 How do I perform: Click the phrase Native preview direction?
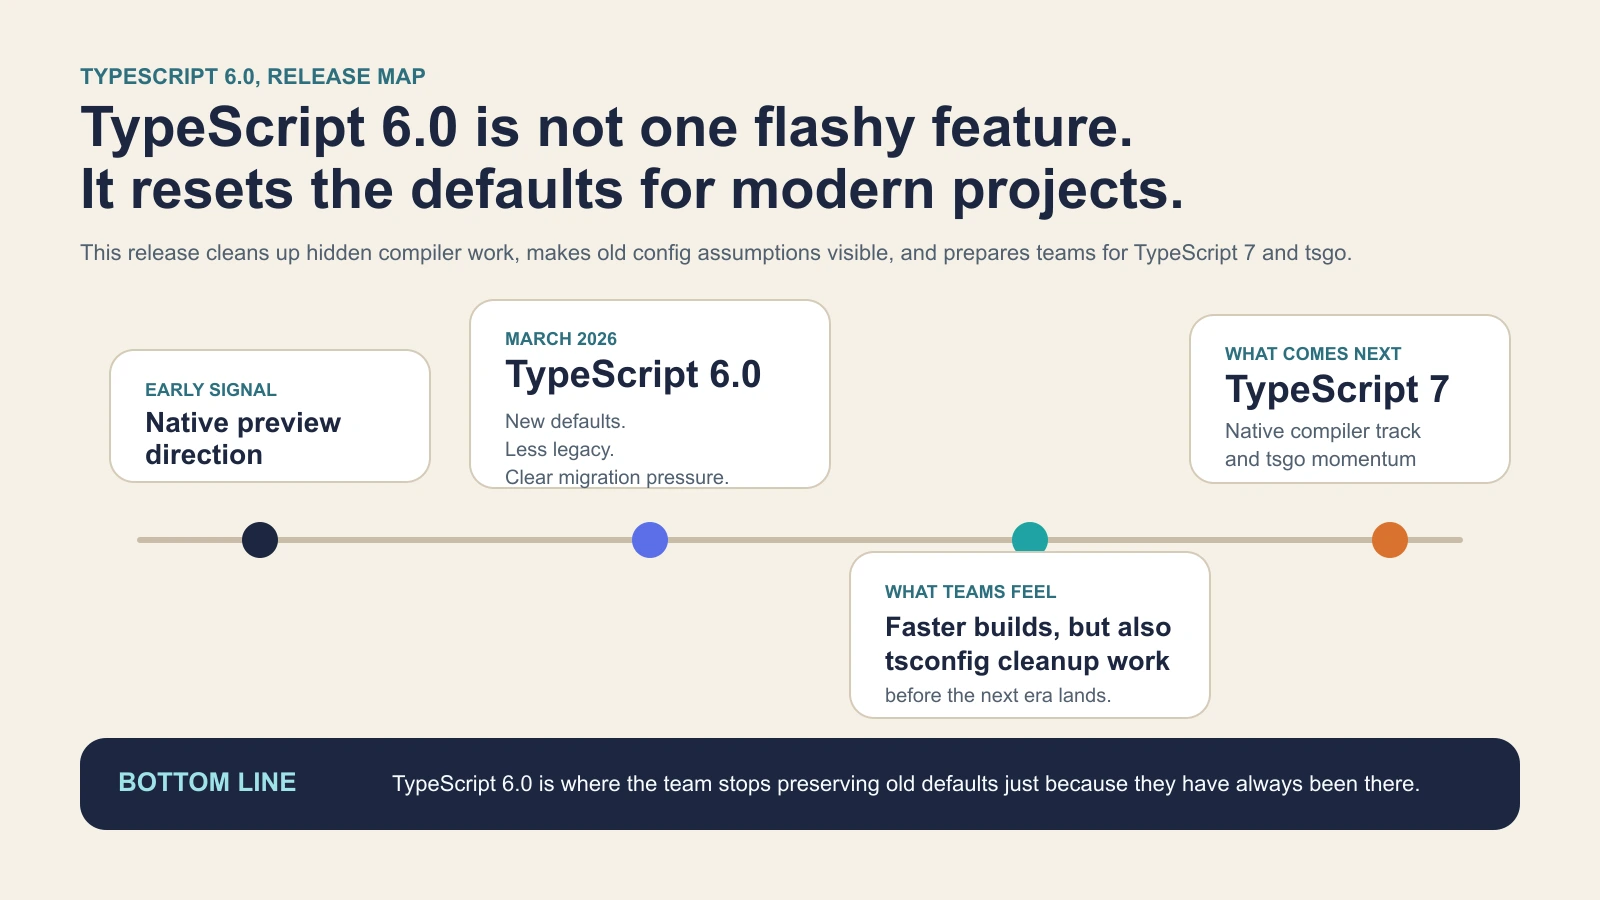(x=242, y=438)
